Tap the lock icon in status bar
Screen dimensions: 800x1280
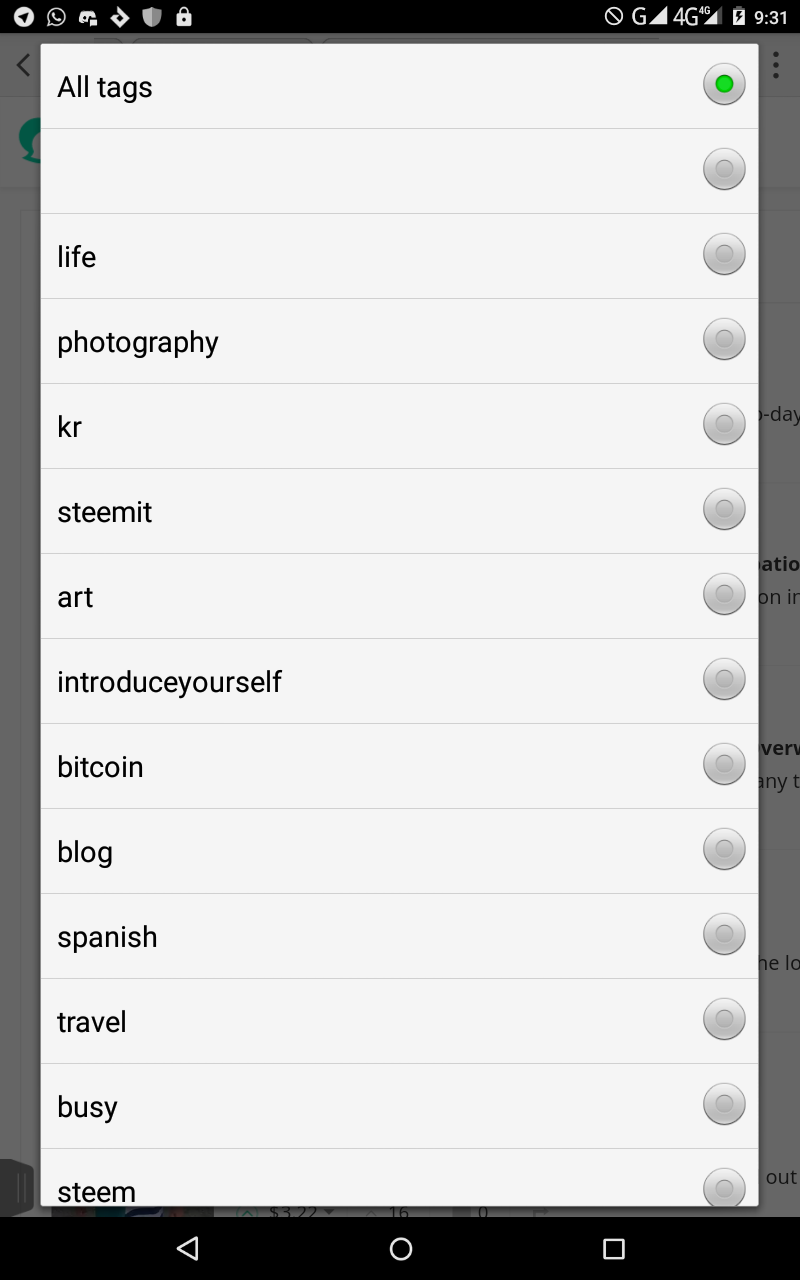click(184, 17)
